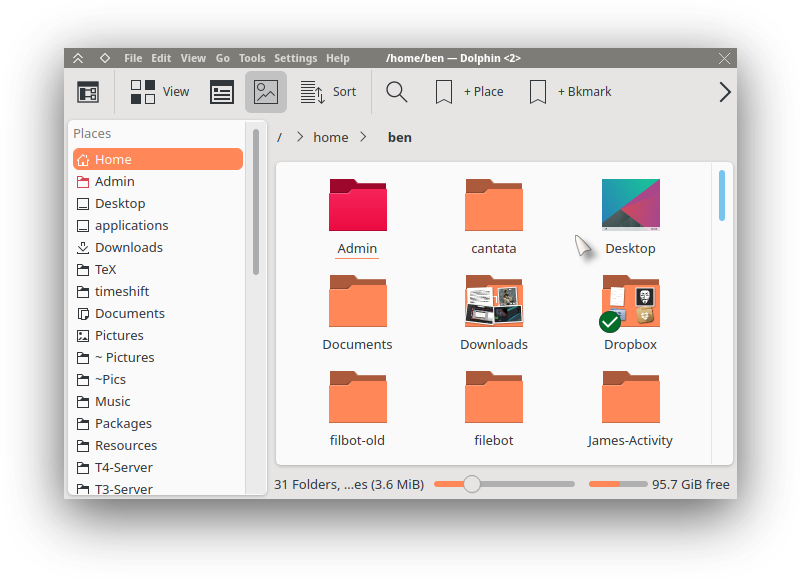This screenshot has height=579, width=801.
Task: Select Downloads in the Places panel
Action: pyautogui.click(x=128, y=247)
